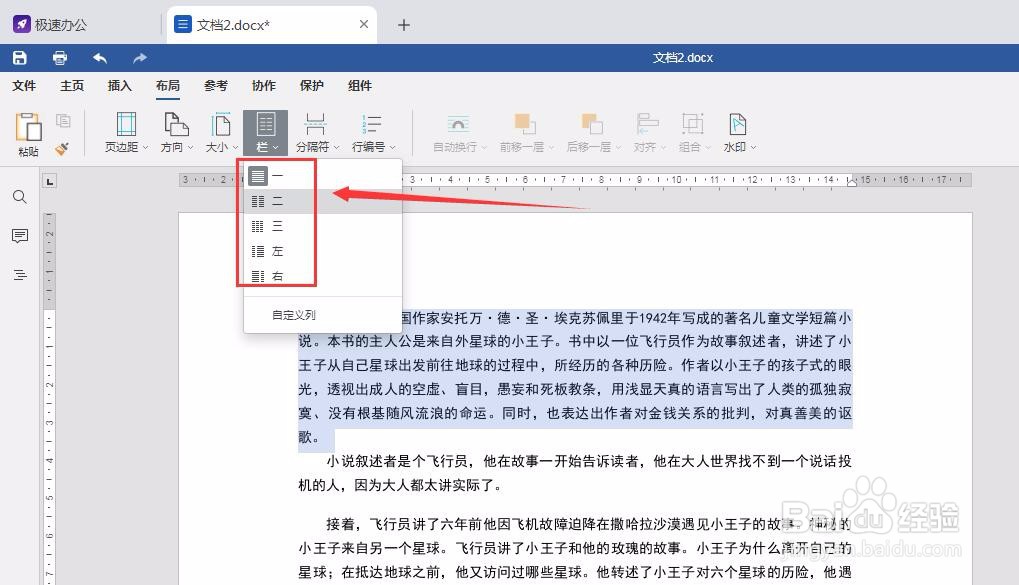Viewport: 1019px width, 585px height.
Task: Open 自定义列 custom columns
Action: point(323,315)
